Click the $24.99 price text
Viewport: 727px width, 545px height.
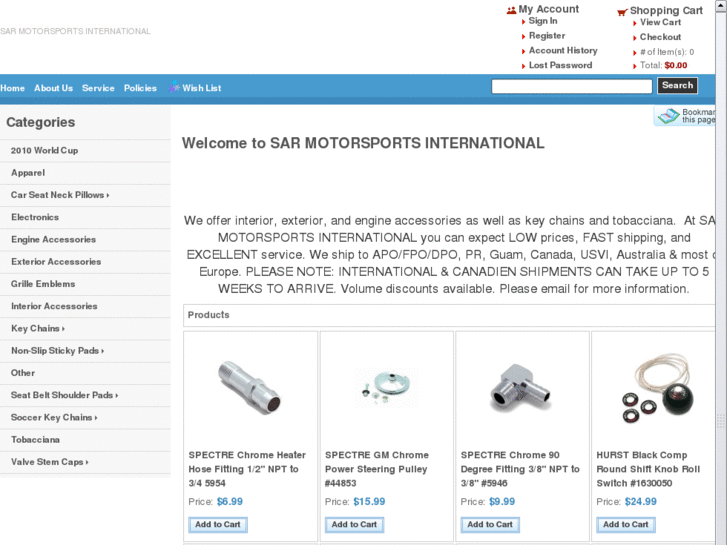coord(641,502)
